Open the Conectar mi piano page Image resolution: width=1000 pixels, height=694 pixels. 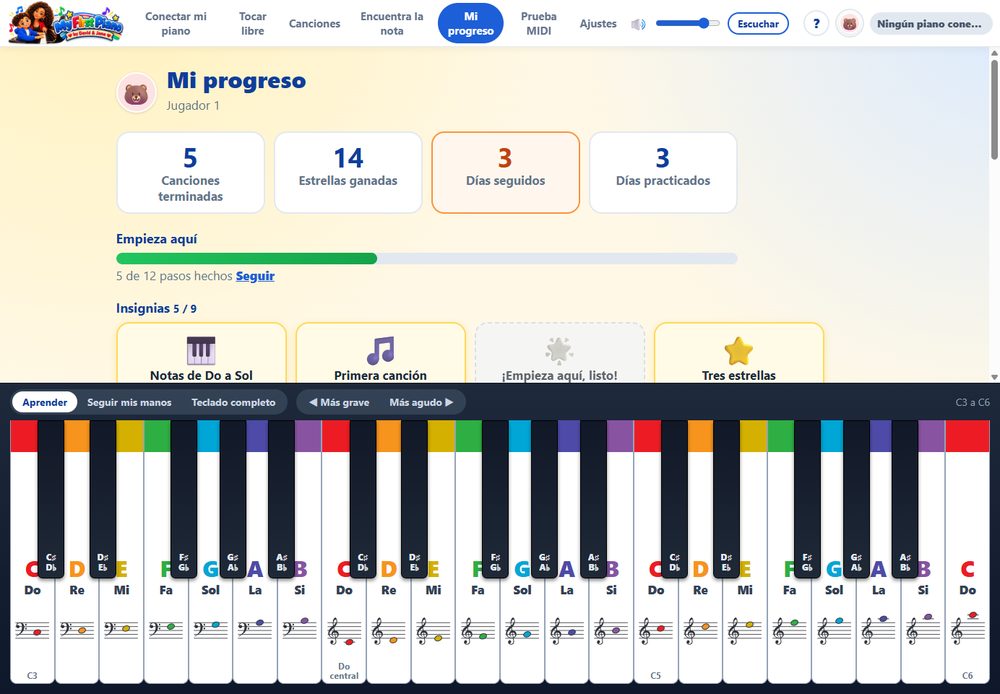(x=176, y=24)
